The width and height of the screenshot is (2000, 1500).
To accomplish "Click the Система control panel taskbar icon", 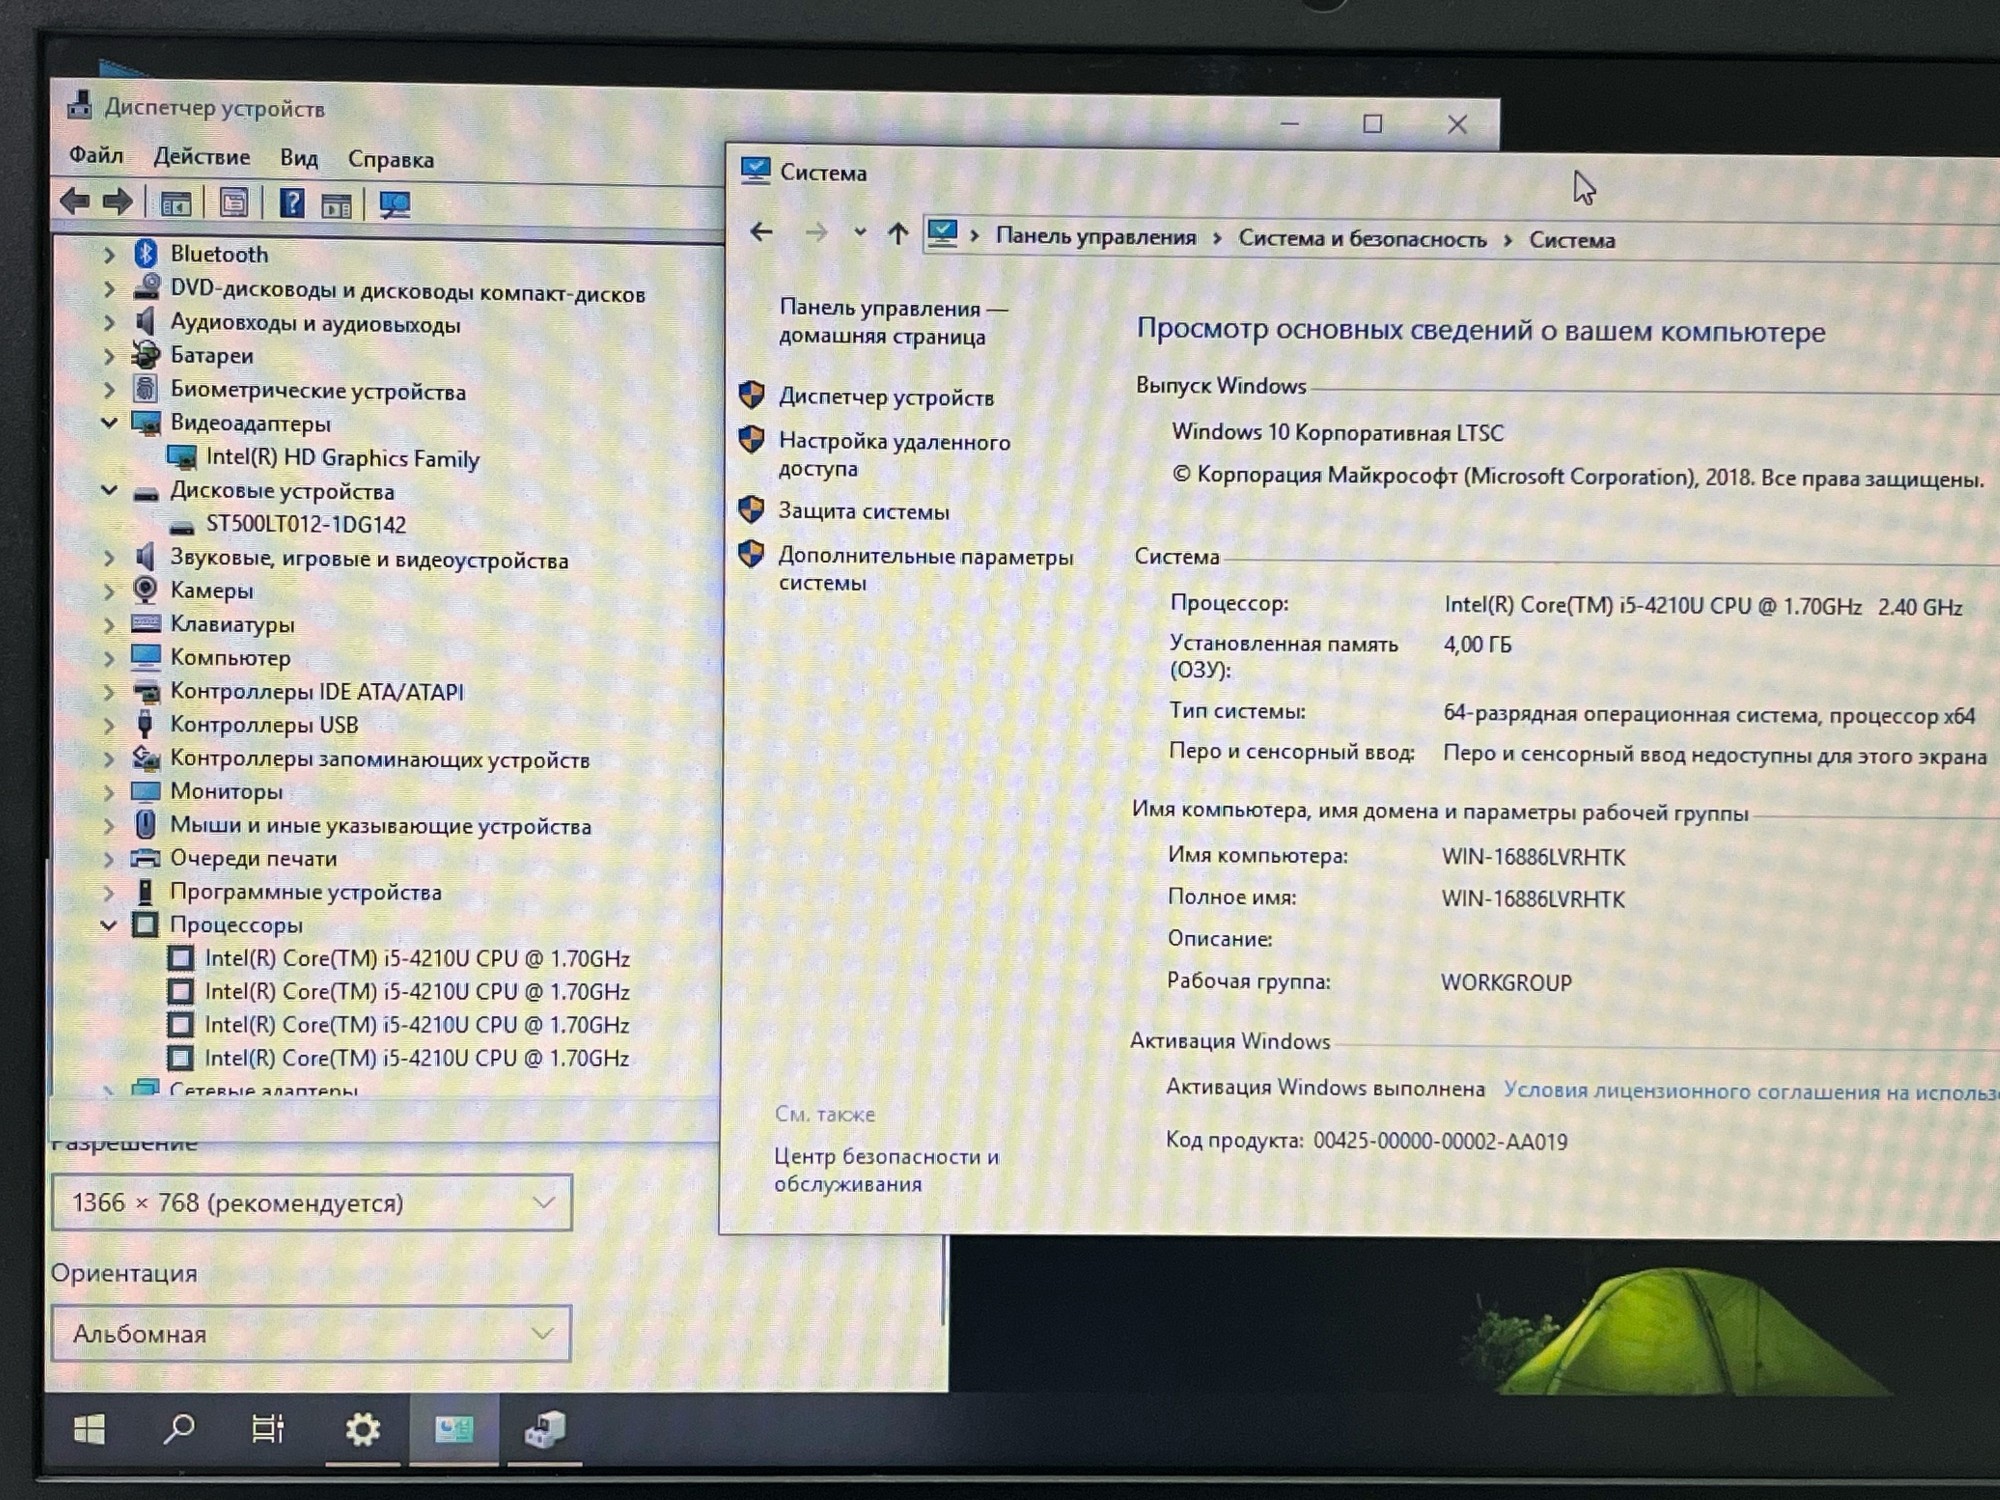I will (454, 1430).
